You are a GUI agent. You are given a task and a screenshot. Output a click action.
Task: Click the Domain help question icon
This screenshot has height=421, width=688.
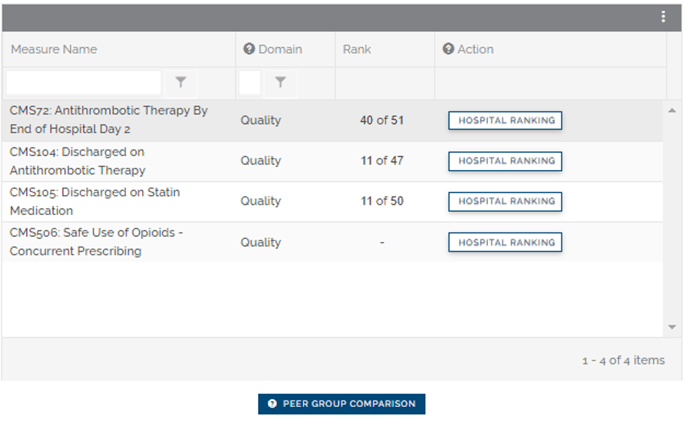pyautogui.click(x=249, y=49)
